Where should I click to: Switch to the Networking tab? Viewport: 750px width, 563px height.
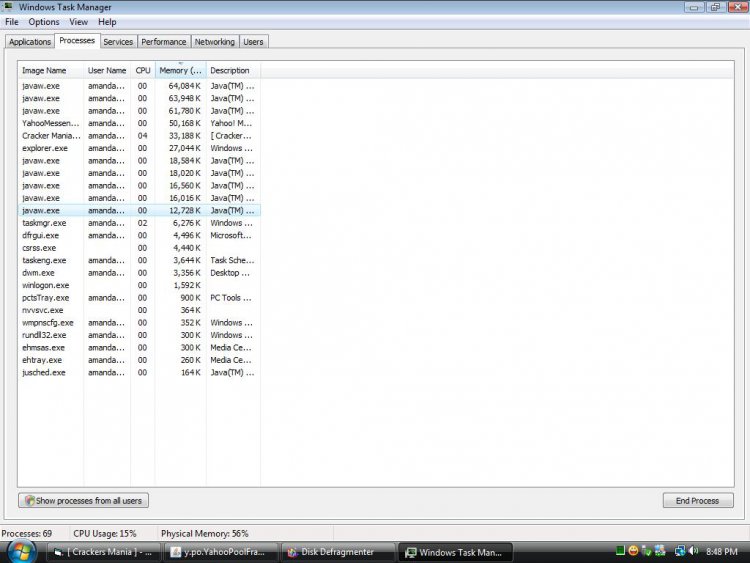tap(215, 42)
